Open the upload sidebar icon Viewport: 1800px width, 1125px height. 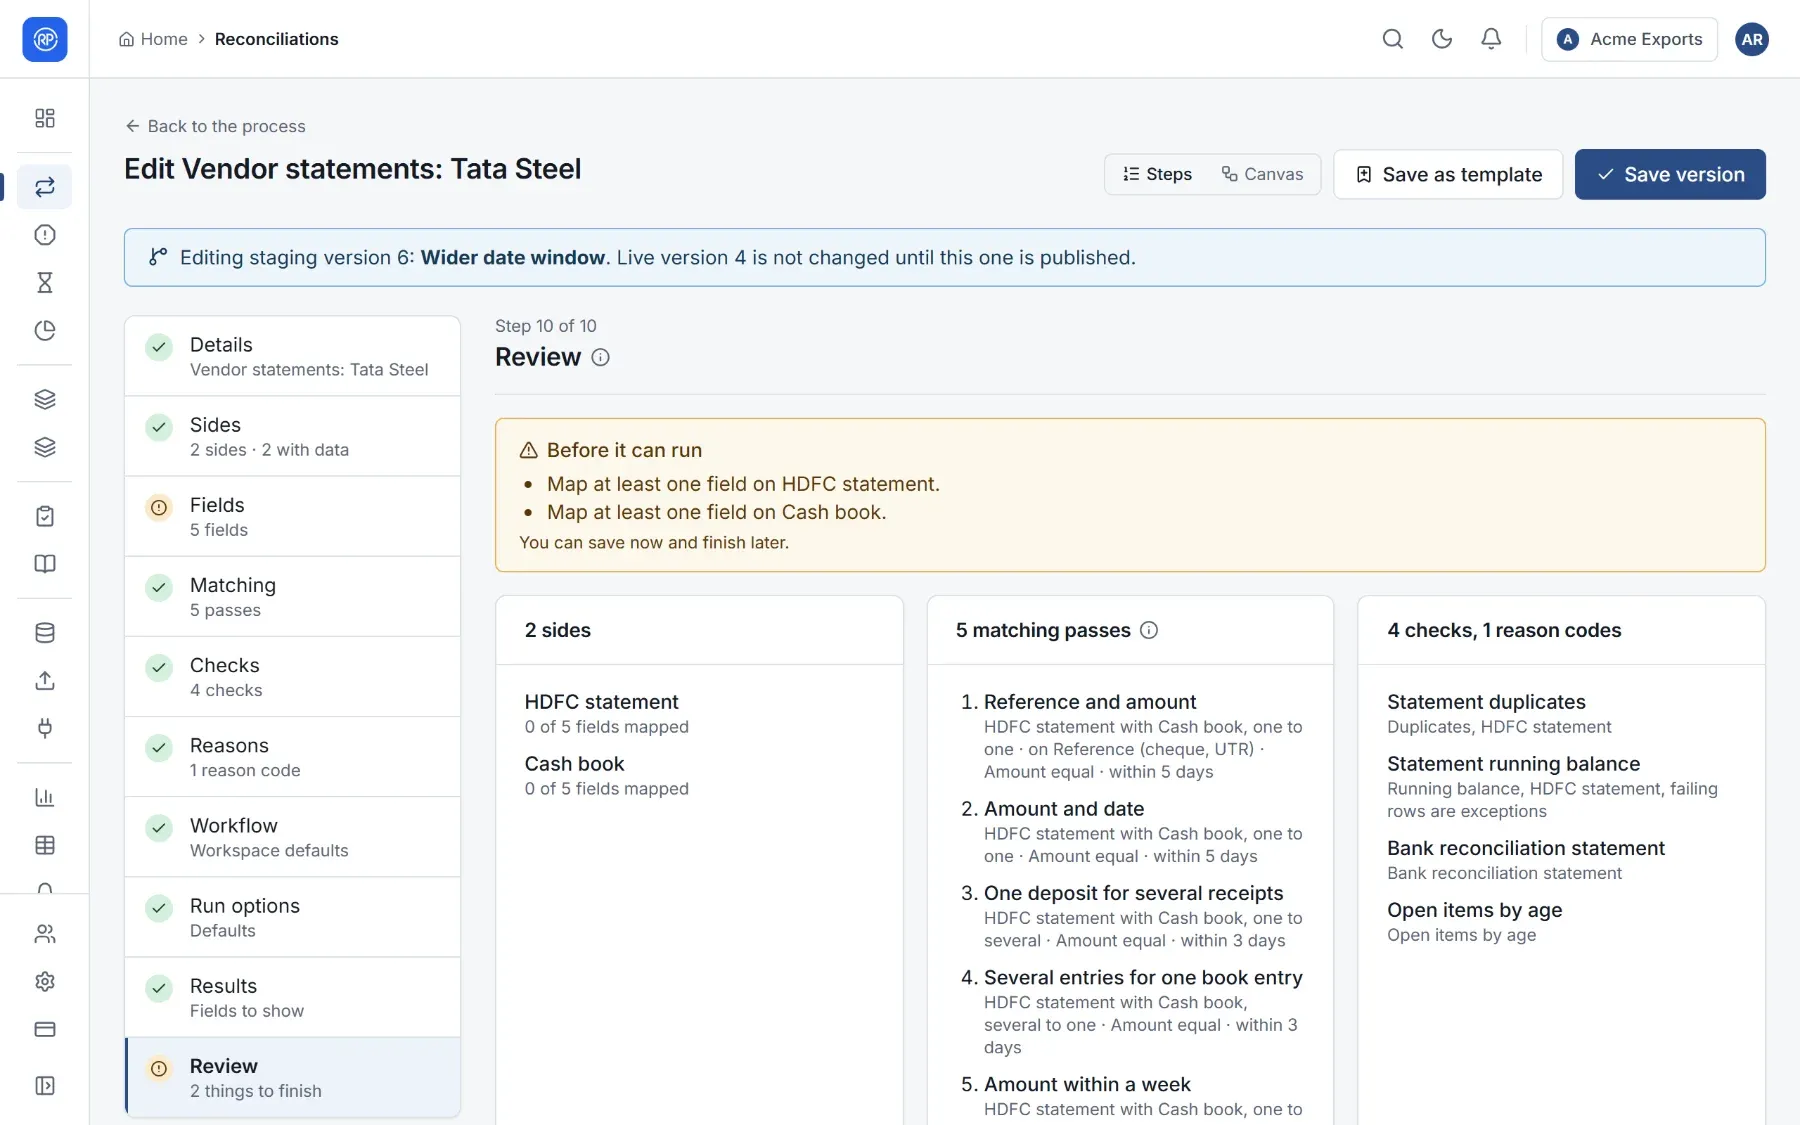45,681
